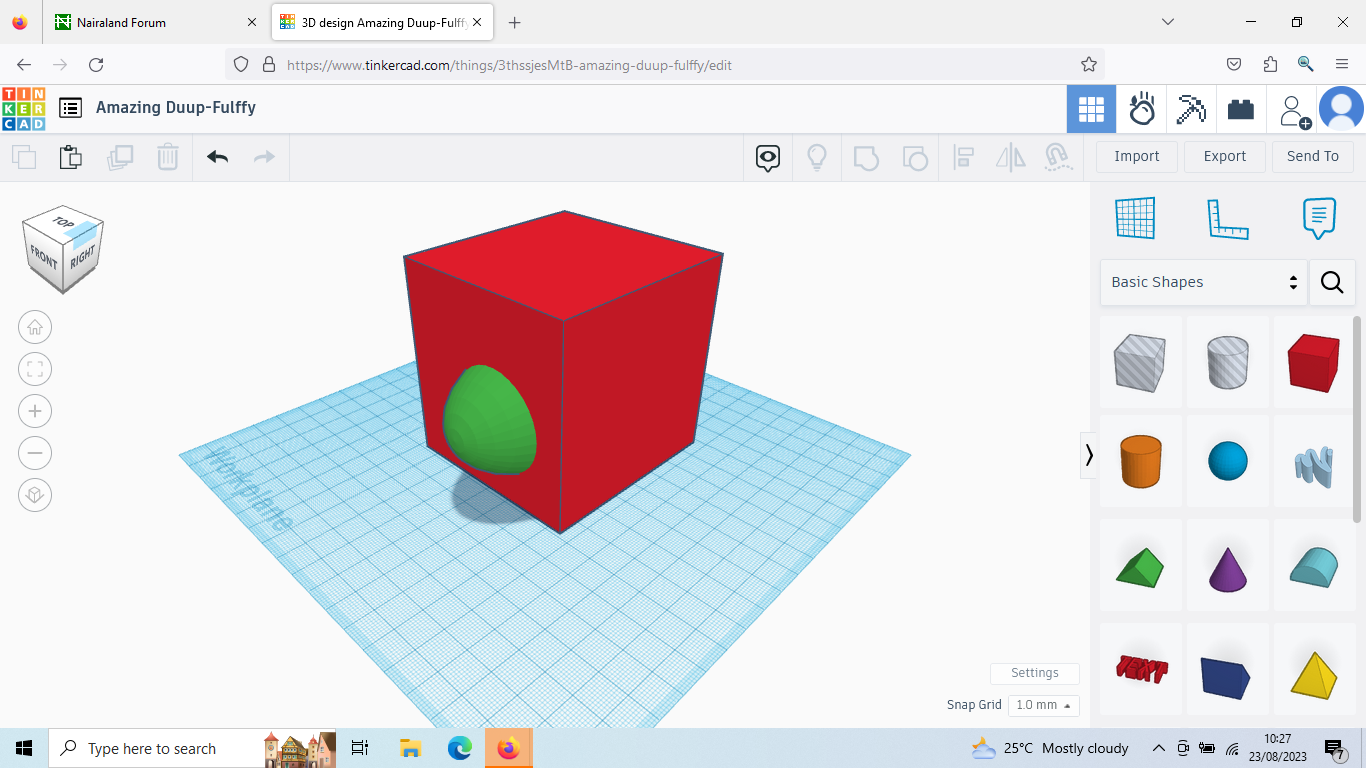Change the Snap Grid value dropdown
This screenshot has width=1366, height=768.
[1043, 705]
